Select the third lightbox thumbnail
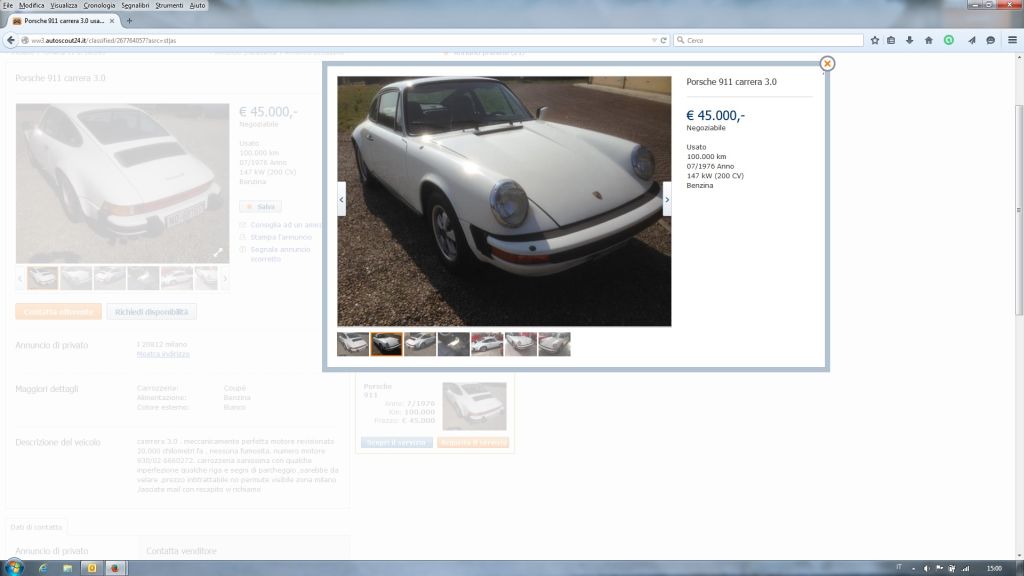This screenshot has height=576, width=1024. tap(420, 344)
